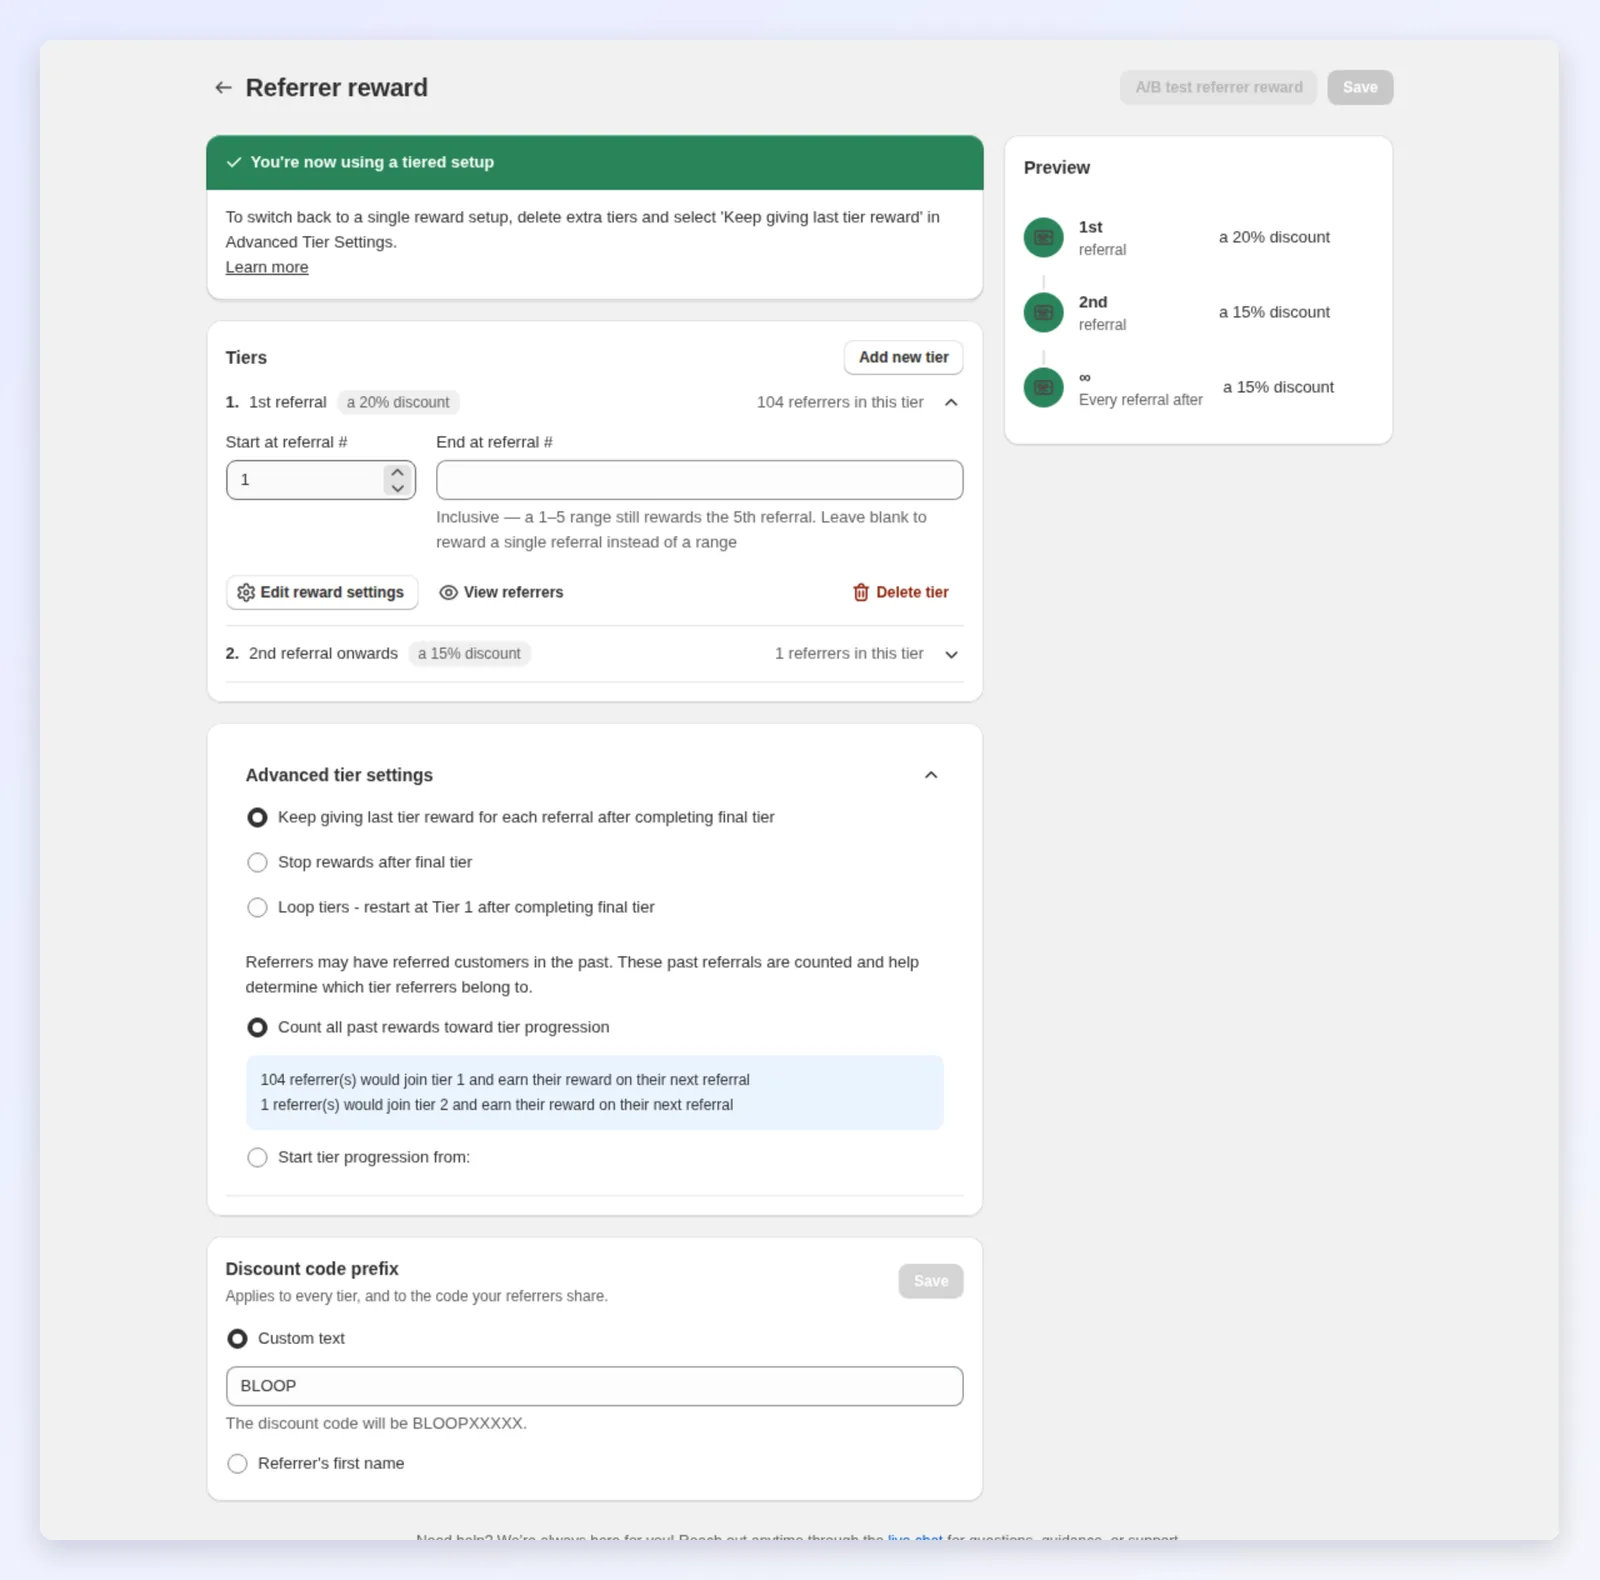Open Edit reward settings
Screen dimensions: 1600x1580
(321, 592)
